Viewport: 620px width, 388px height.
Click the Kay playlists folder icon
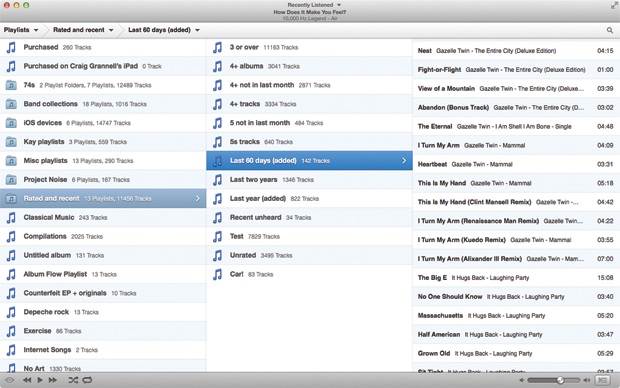click(11, 142)
